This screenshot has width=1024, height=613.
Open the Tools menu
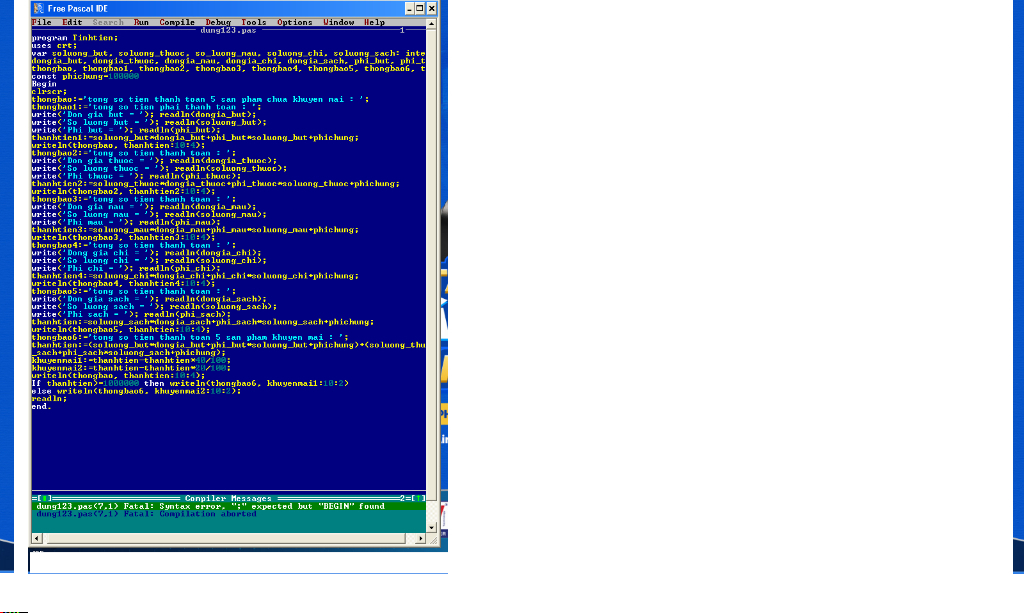(x=254, y=22)
